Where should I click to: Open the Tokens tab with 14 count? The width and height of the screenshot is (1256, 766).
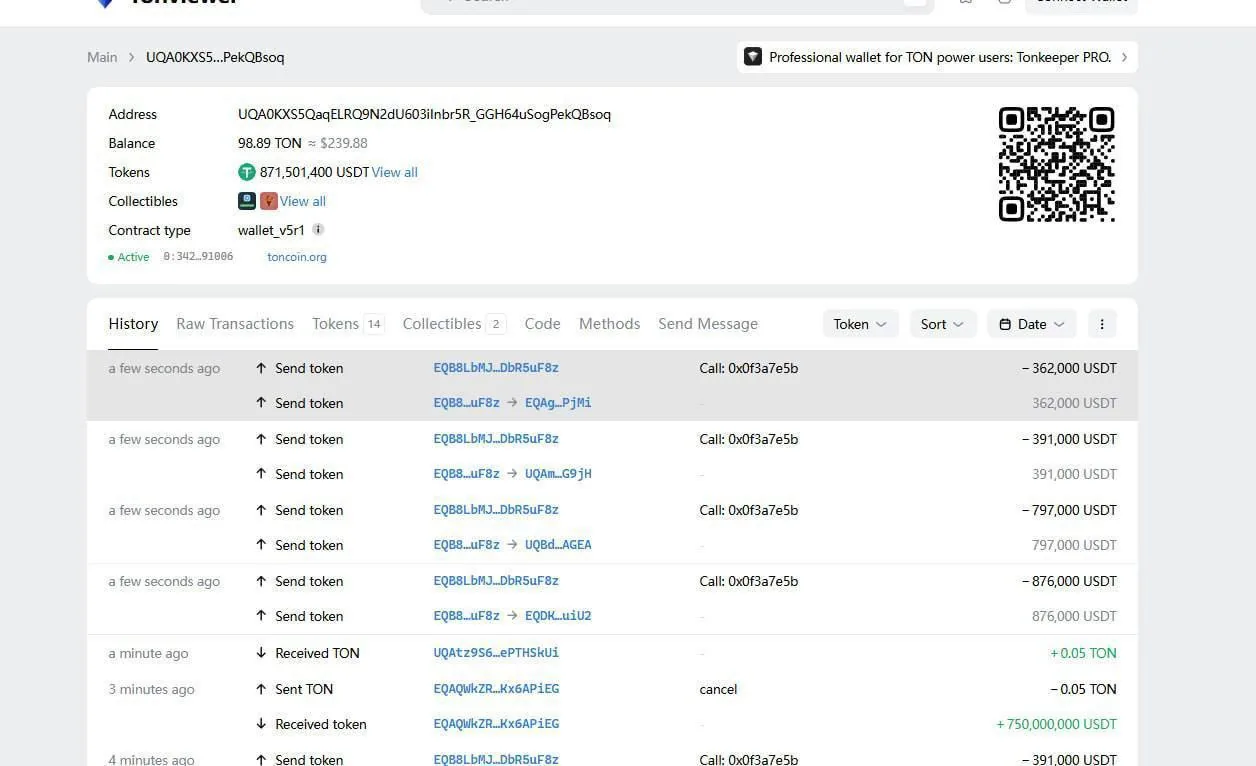coord(348,324)
